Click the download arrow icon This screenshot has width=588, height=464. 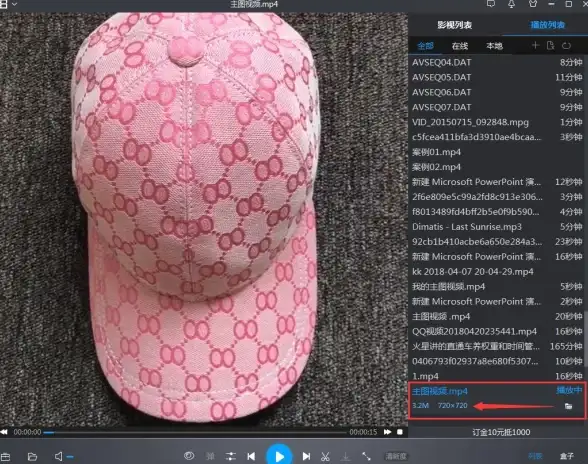[x=345, y=456]
